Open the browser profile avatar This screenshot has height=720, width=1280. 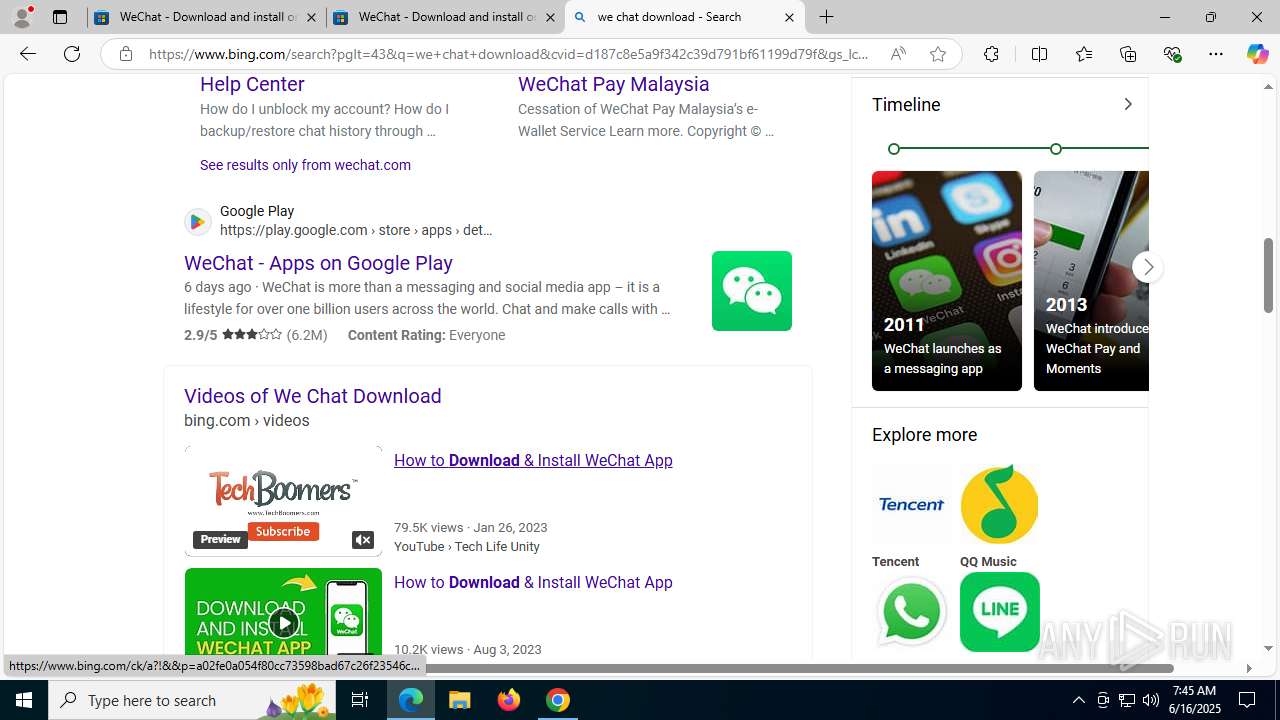pos(22,17)
